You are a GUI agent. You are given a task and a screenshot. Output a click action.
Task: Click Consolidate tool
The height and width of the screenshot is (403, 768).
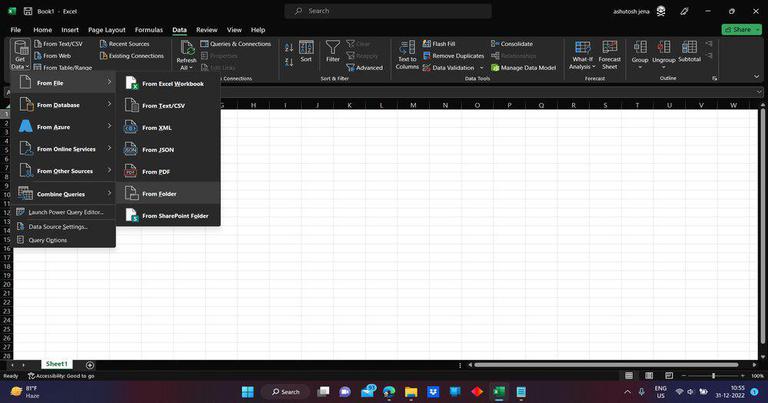[512, 44]
